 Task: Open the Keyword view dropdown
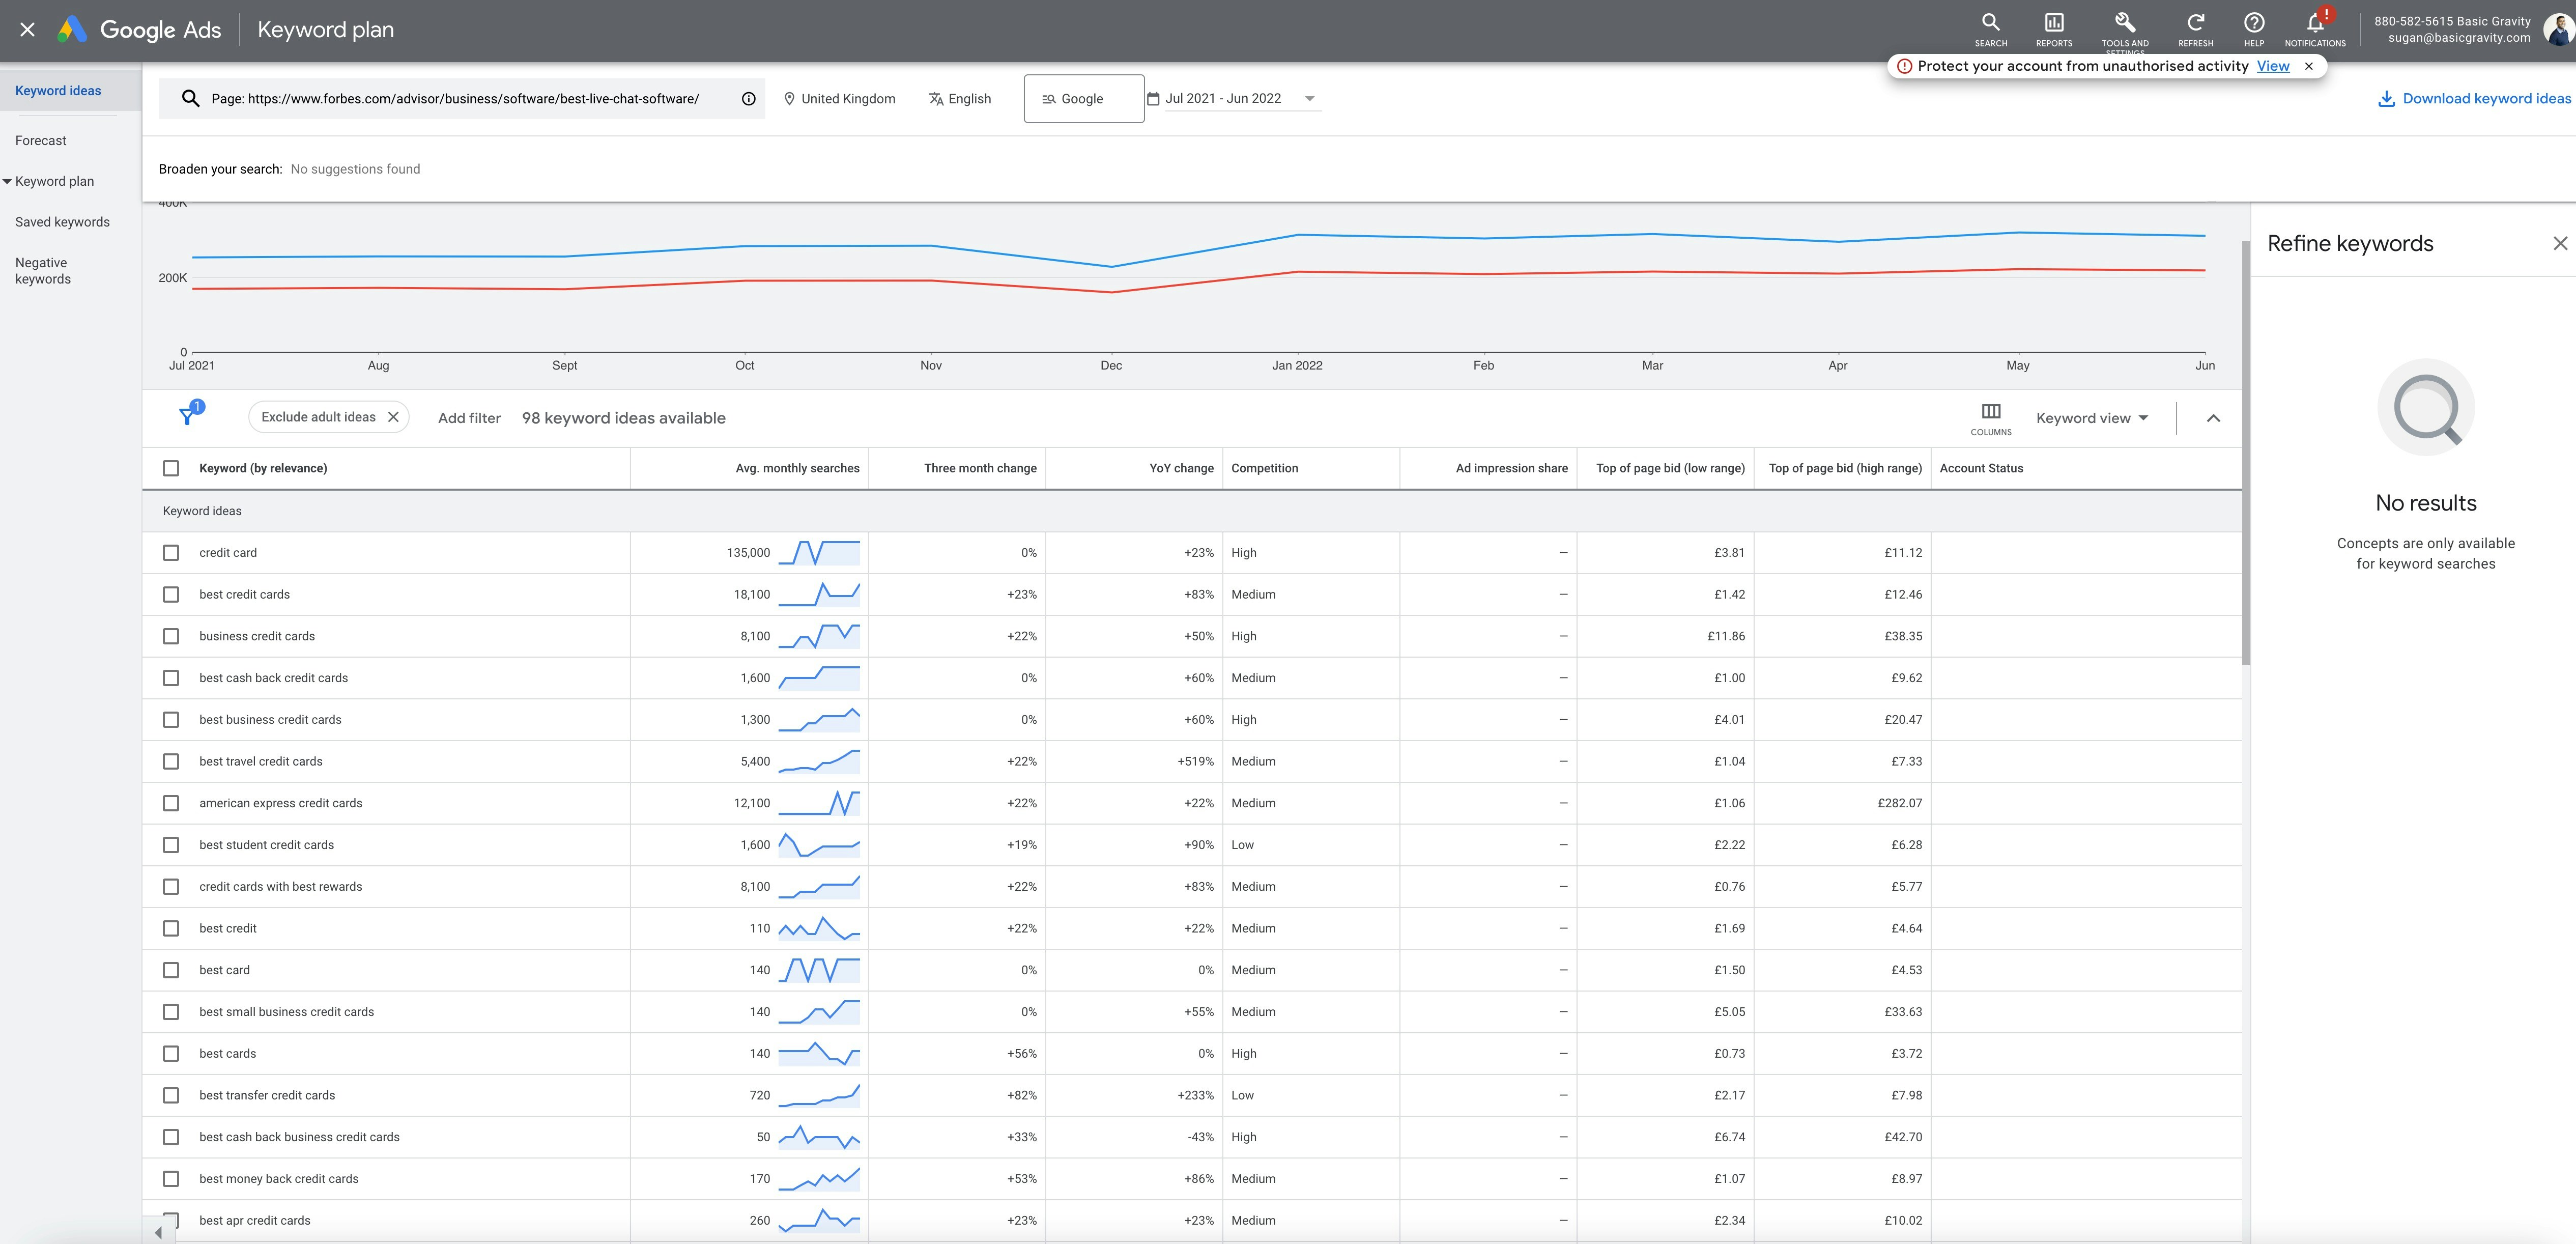point(2091,418)
